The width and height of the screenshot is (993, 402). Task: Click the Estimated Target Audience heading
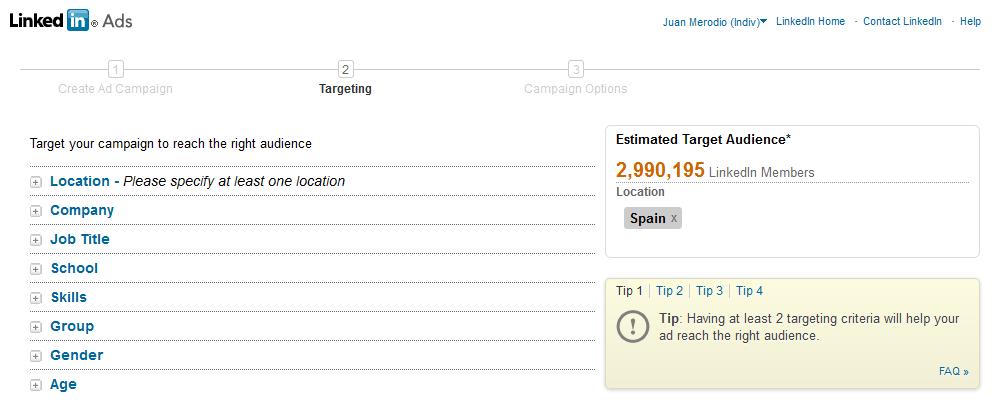point(704,140)
